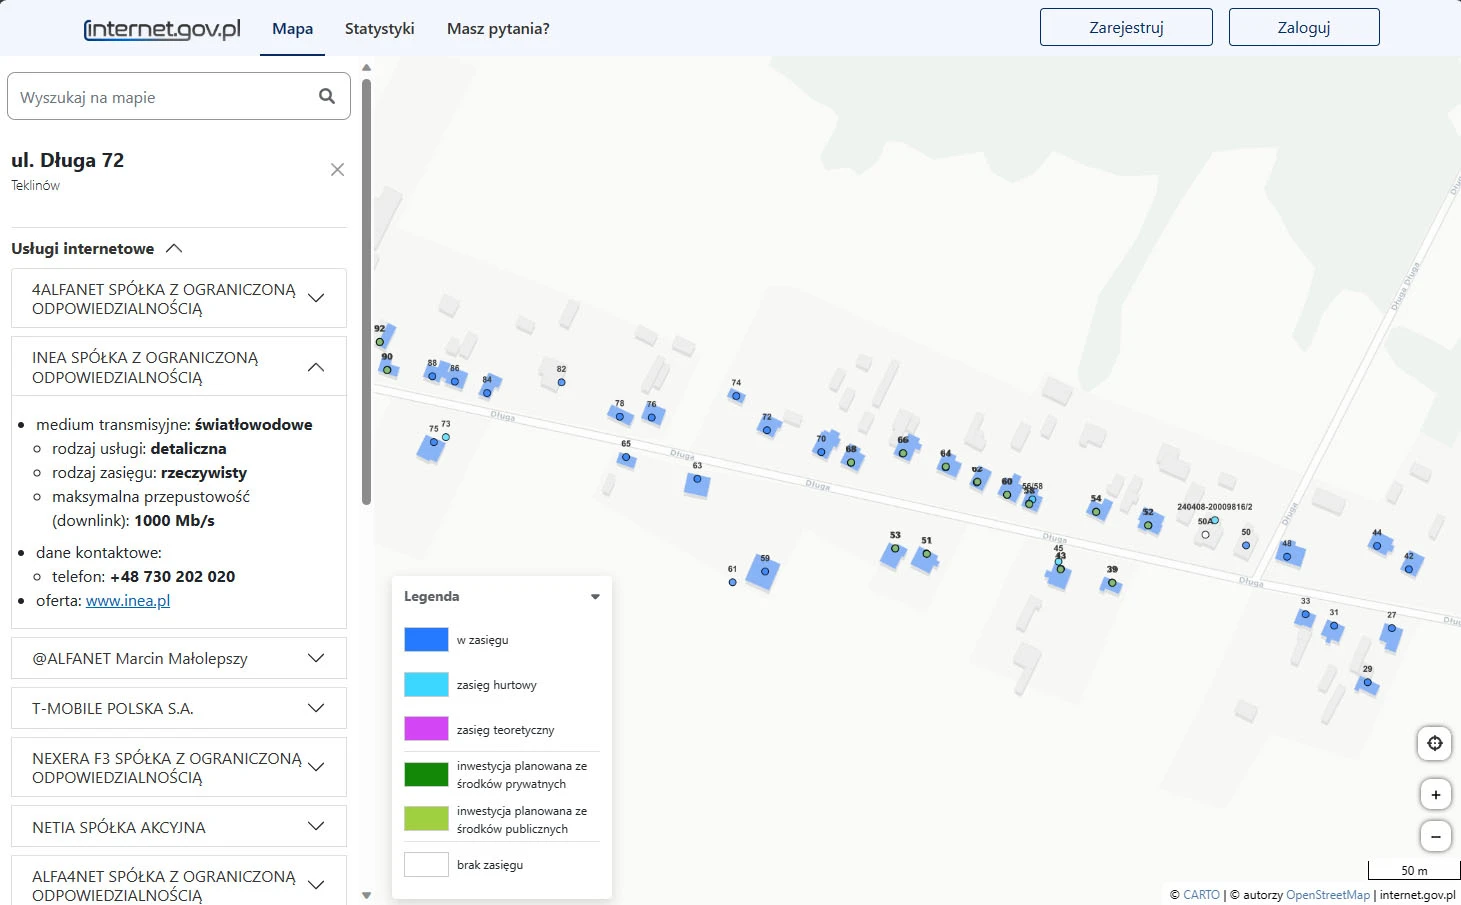
Task: Click the cyan 'zasięg hurtowy' legend swatch
Action: tap(426, 684)
